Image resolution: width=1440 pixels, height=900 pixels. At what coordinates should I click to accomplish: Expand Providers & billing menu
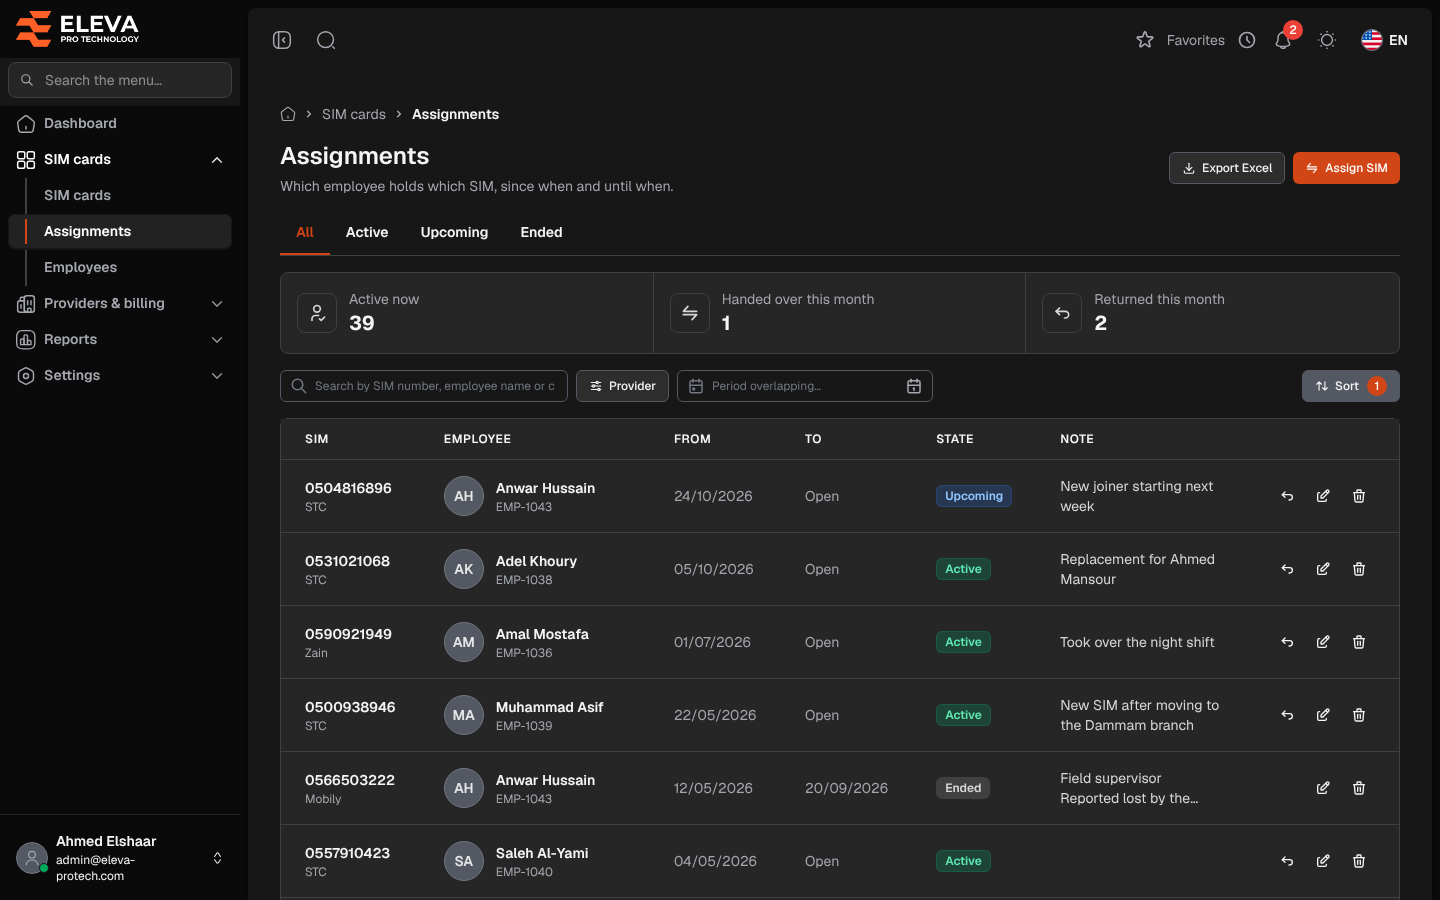[120, 303]
